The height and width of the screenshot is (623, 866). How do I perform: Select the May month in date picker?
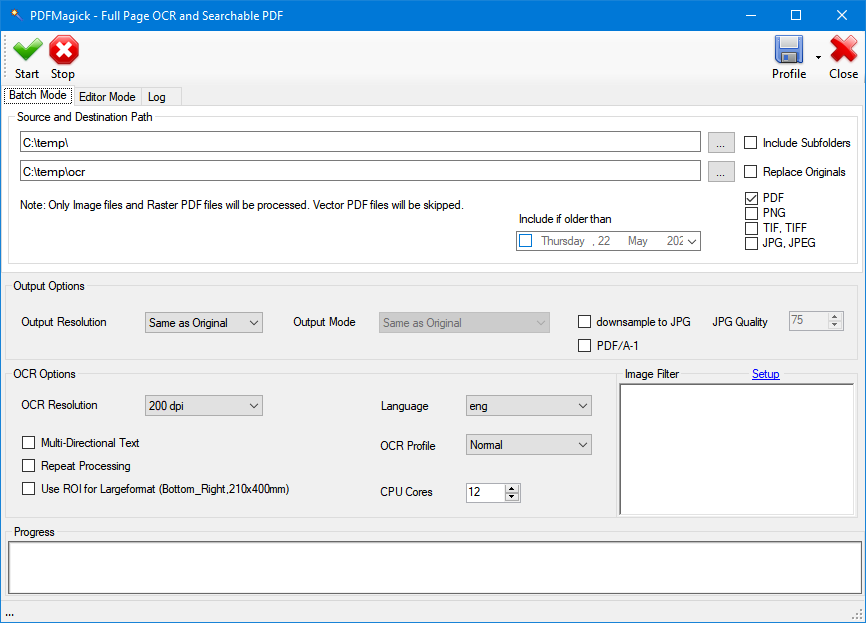637,241
